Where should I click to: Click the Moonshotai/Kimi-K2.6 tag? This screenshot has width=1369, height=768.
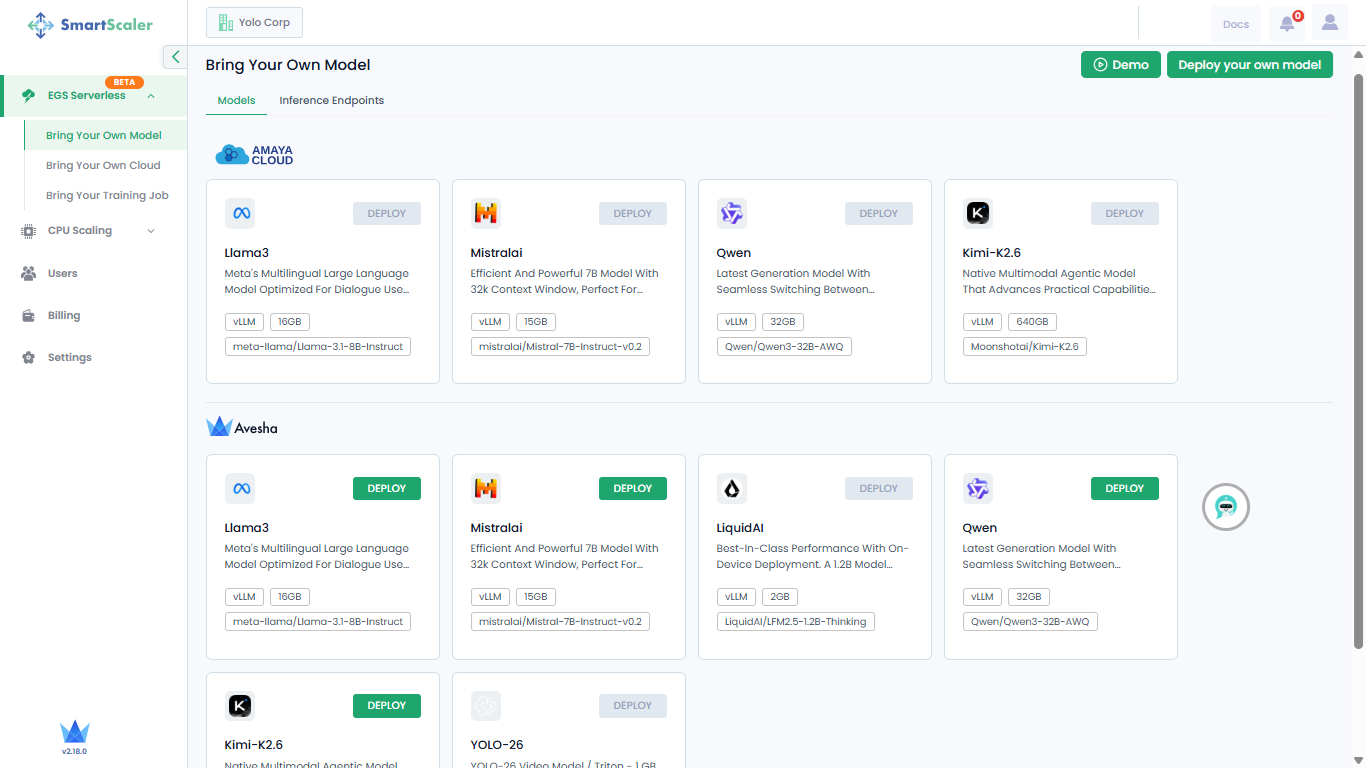tap(1025, 347)
